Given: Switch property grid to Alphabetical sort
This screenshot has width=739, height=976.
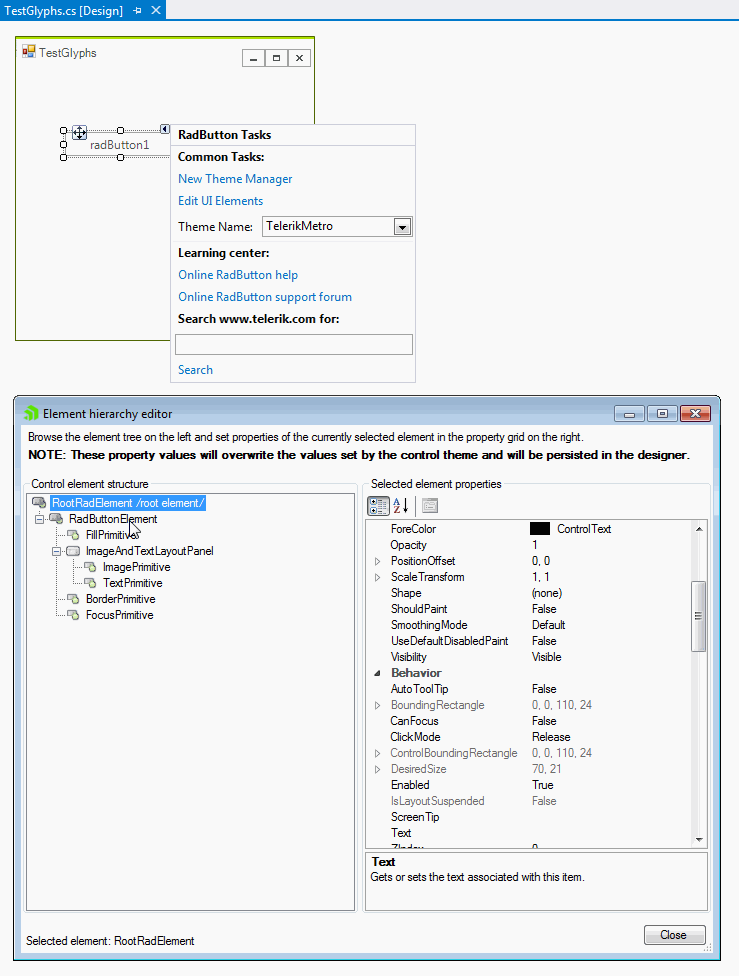Looking at the screenshot, I should coord(401,506).
